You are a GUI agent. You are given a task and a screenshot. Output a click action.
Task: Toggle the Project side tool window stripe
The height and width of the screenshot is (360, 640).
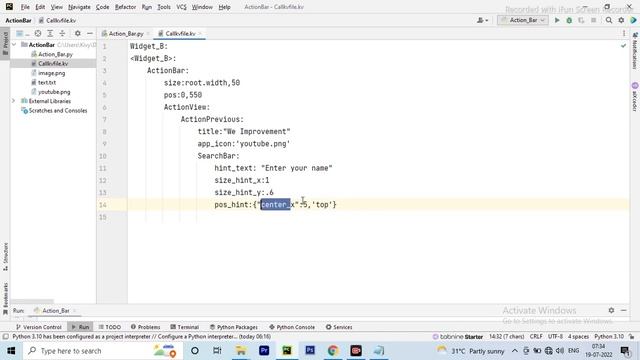click(x=5, y=43)
